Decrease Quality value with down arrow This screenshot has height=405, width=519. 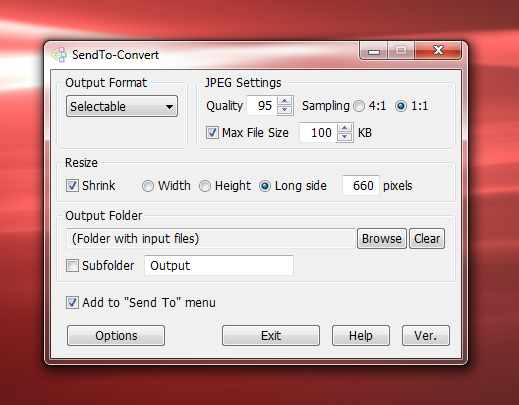coord(284,110)
